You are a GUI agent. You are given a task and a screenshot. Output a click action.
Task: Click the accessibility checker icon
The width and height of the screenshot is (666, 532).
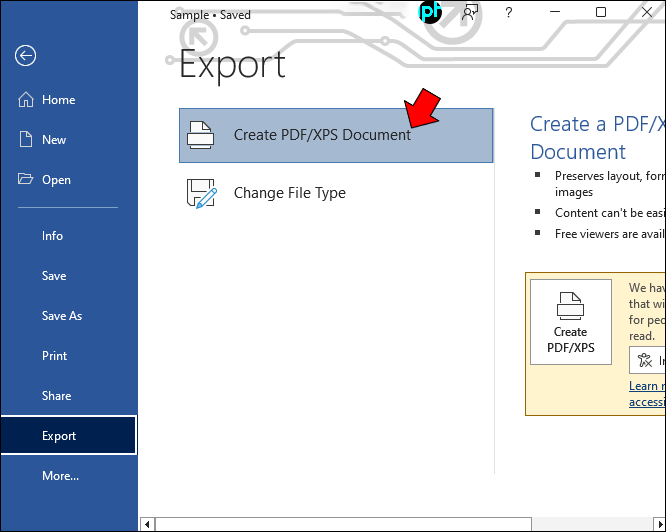645,360
